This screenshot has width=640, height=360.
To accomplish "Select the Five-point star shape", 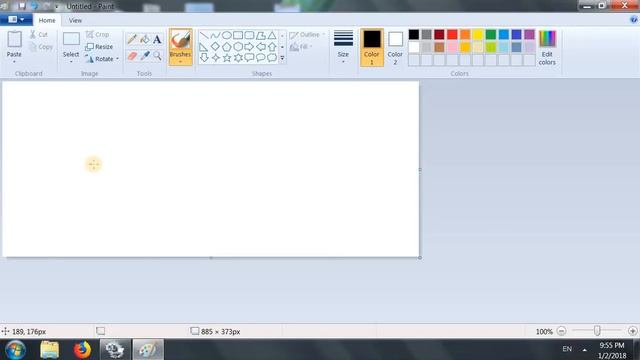I will click(x=227, y=58).
